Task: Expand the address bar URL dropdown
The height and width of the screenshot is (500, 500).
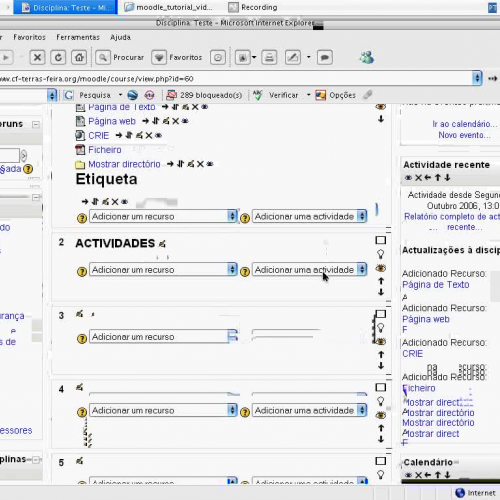Action: click(477, 78)
